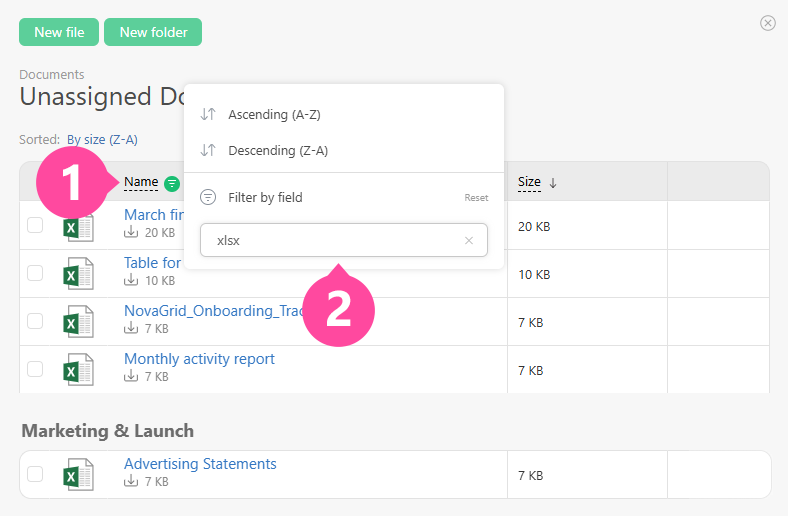Clear the xlsx filter text with X
This screenshot has width=788, height=516.
click(468, 241)
